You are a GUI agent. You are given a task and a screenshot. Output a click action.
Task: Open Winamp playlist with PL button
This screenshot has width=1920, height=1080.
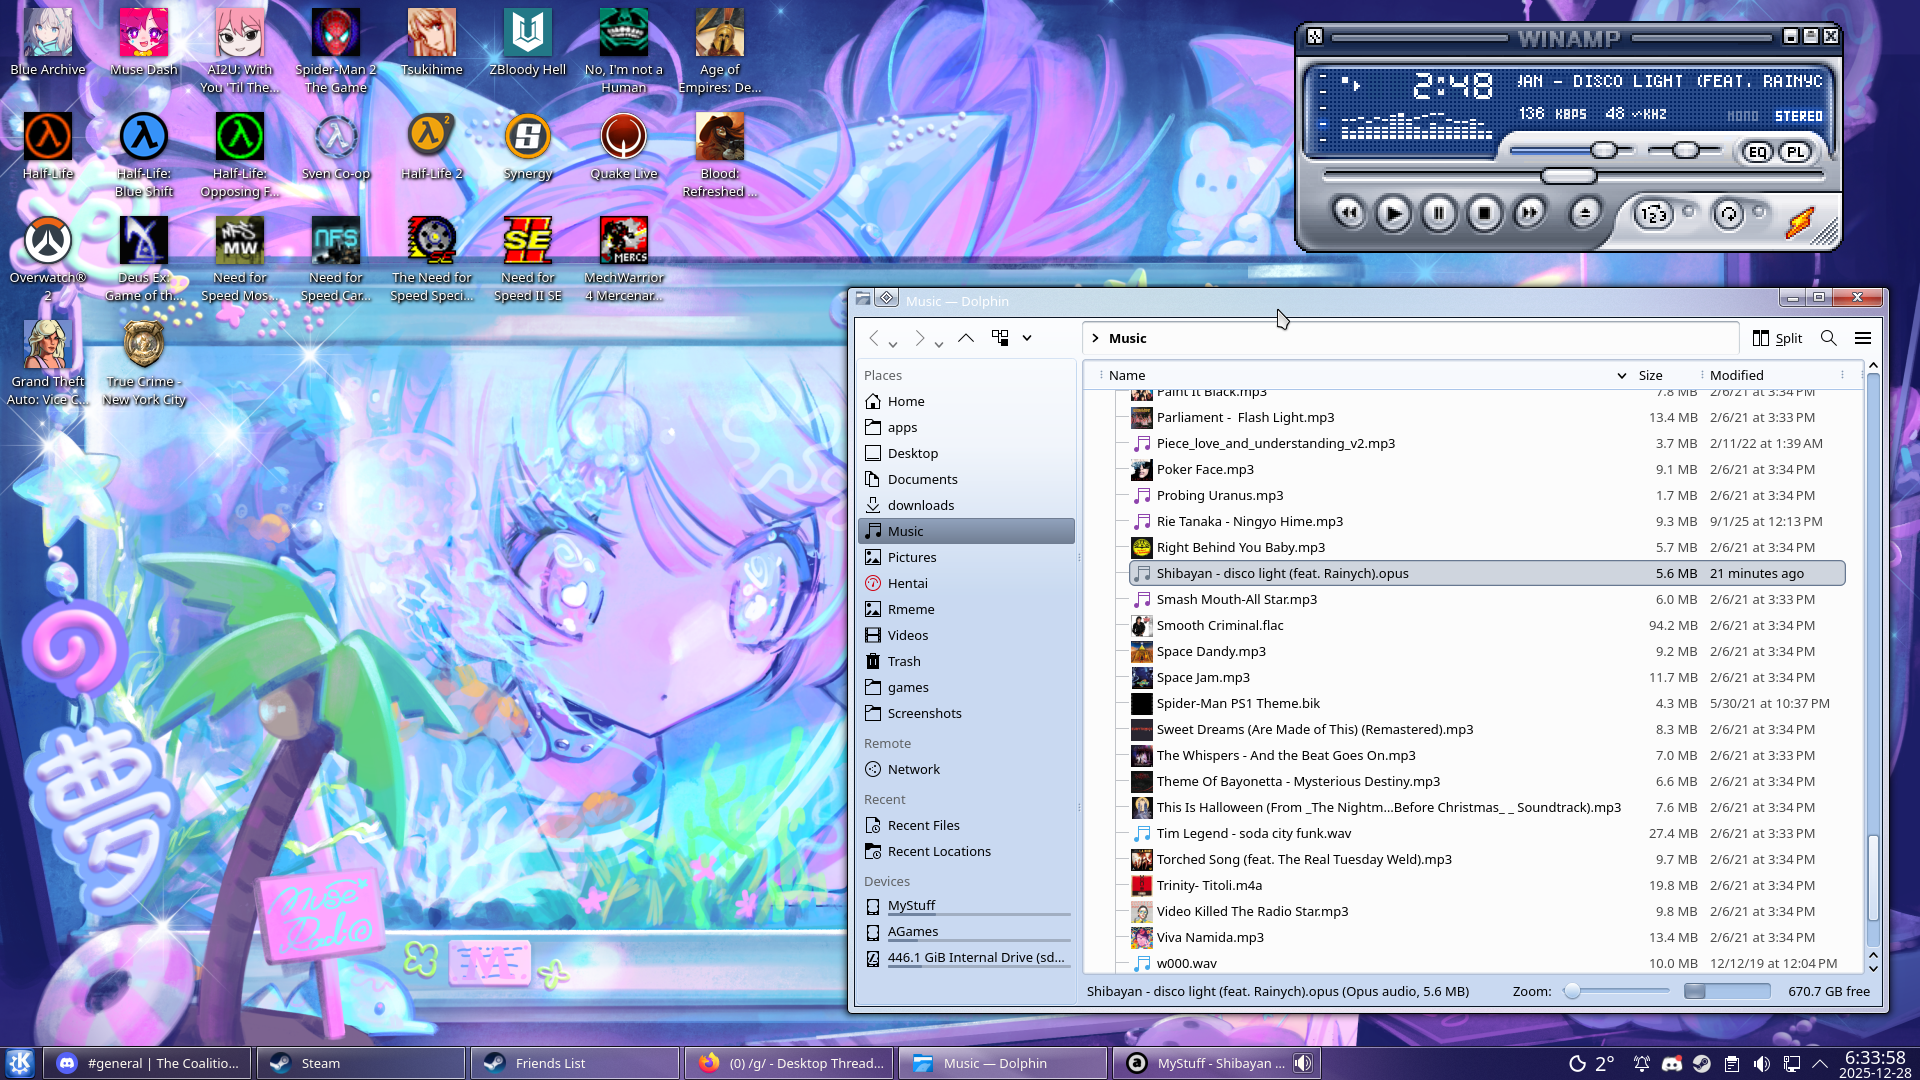(1796, 152)
